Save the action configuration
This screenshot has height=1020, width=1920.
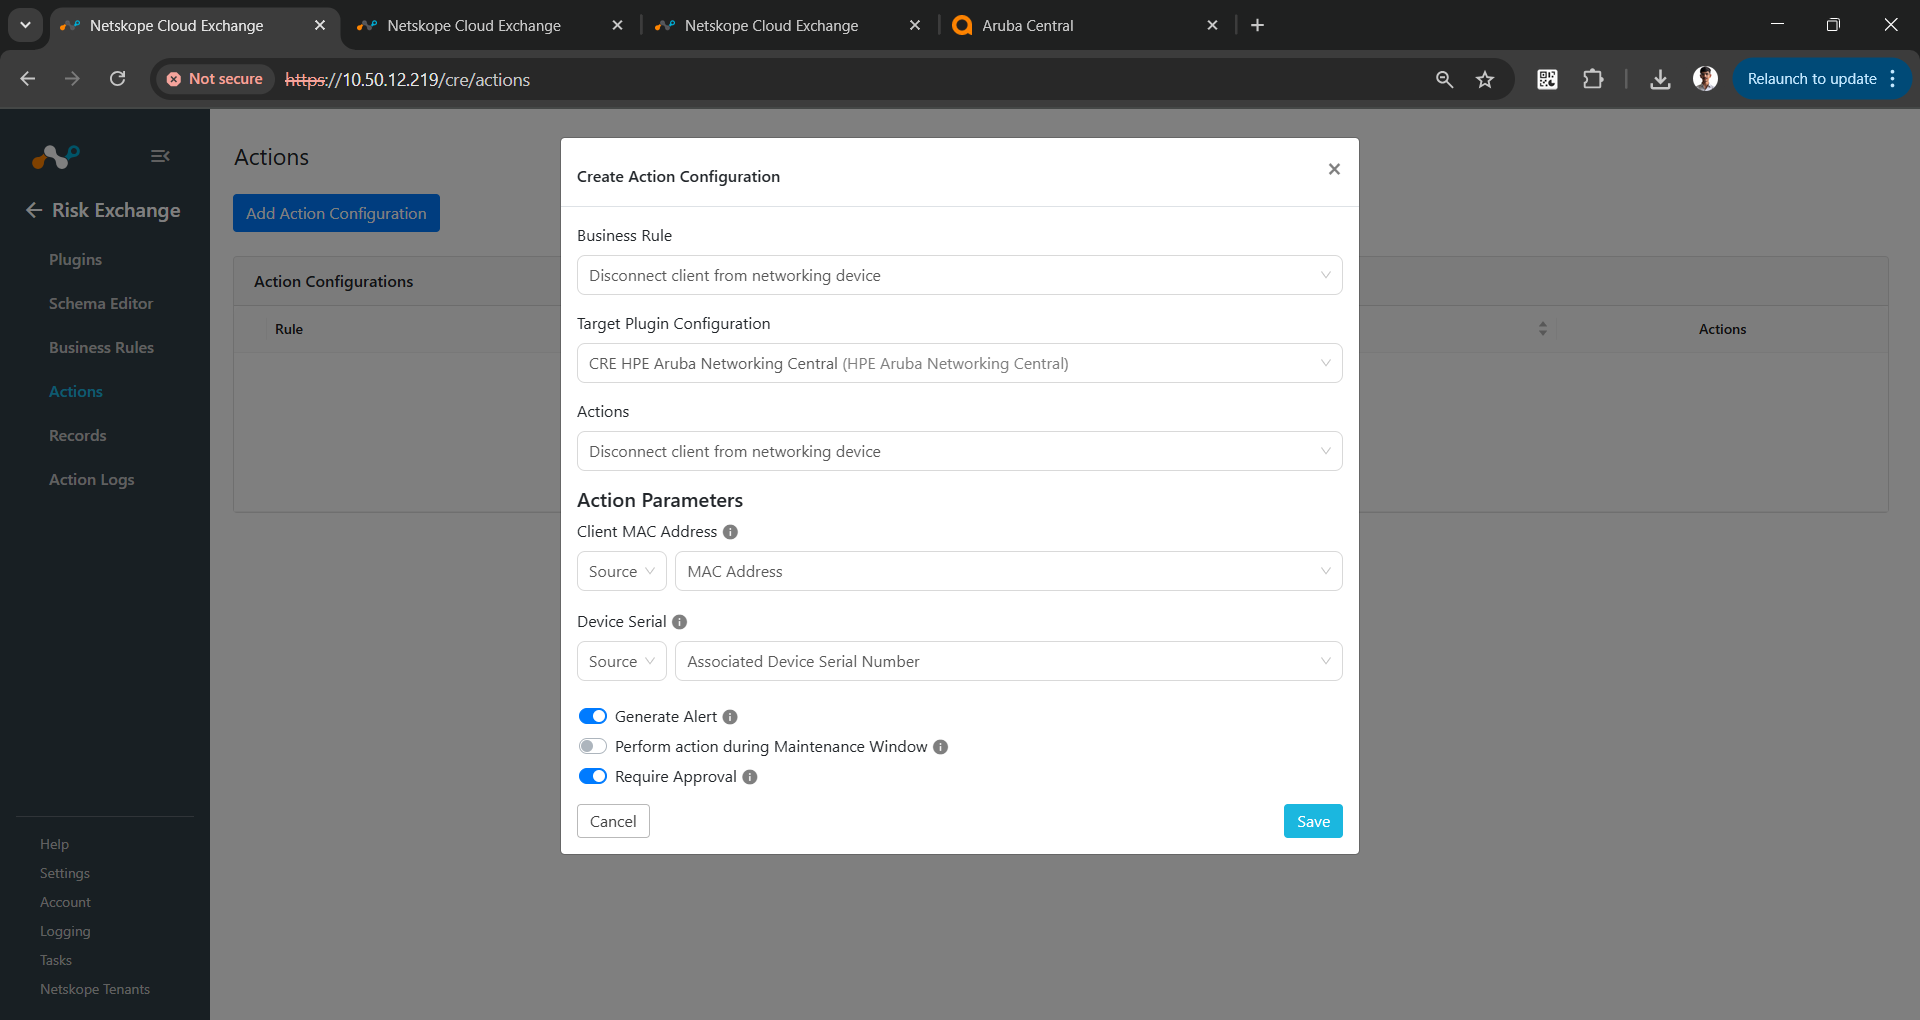[x=1313, y=821]
